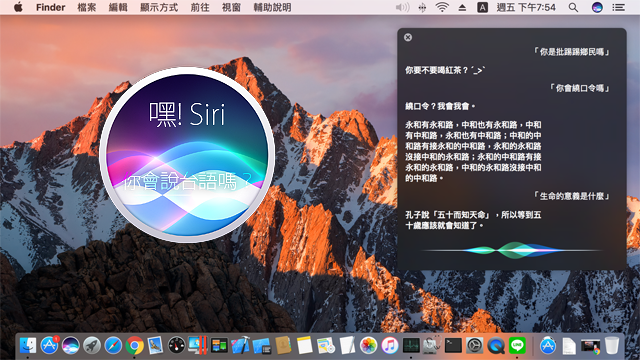This screenshot has width=640, height=360.
Task: Open System Preferences gear in the Dock
Action: point(475,346)
